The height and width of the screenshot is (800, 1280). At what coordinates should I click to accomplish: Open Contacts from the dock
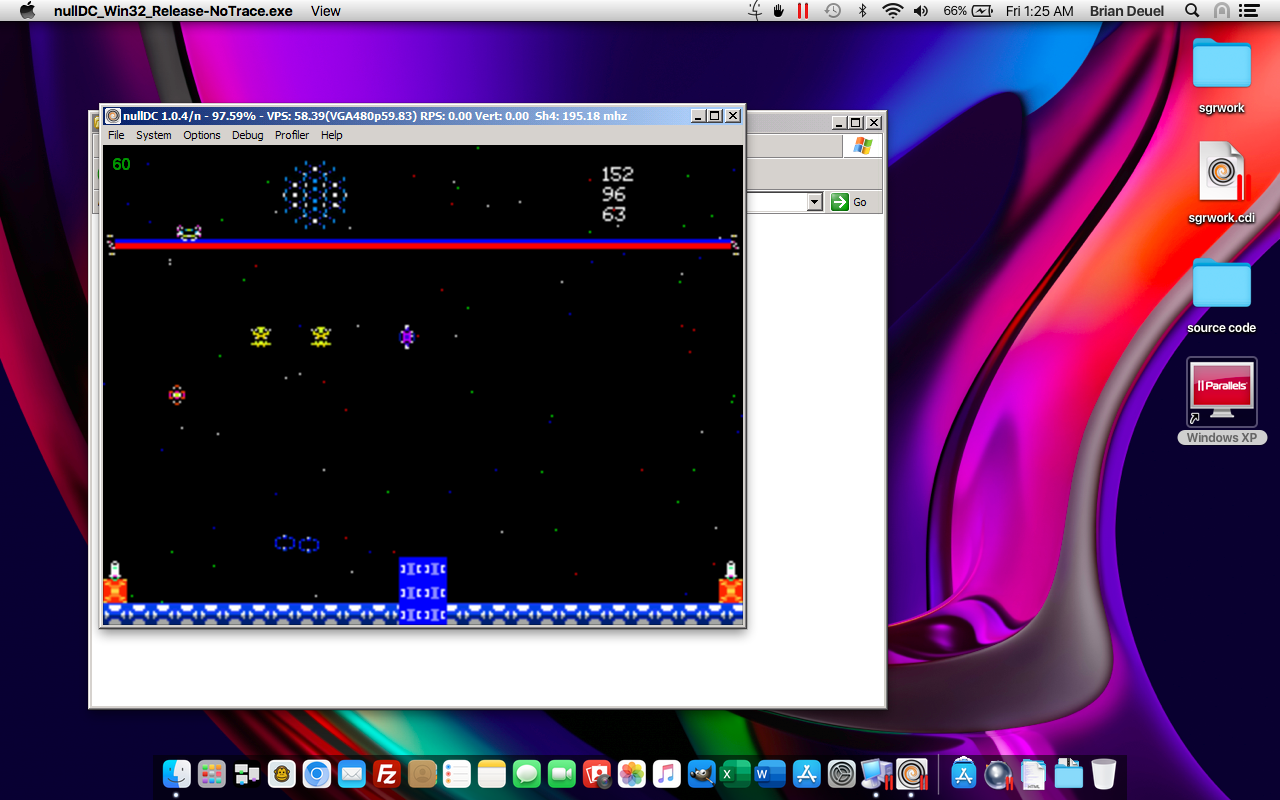(x=422, y=774)
